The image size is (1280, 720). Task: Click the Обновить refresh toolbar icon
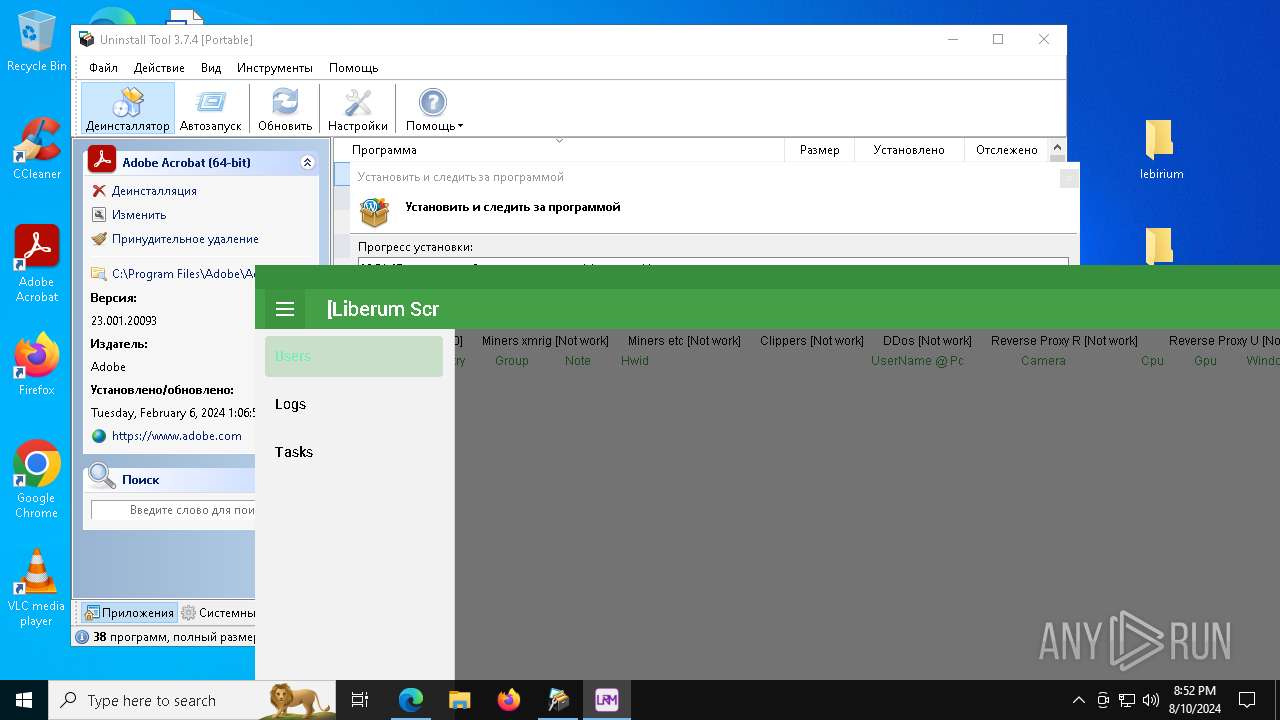coord(285,109)
